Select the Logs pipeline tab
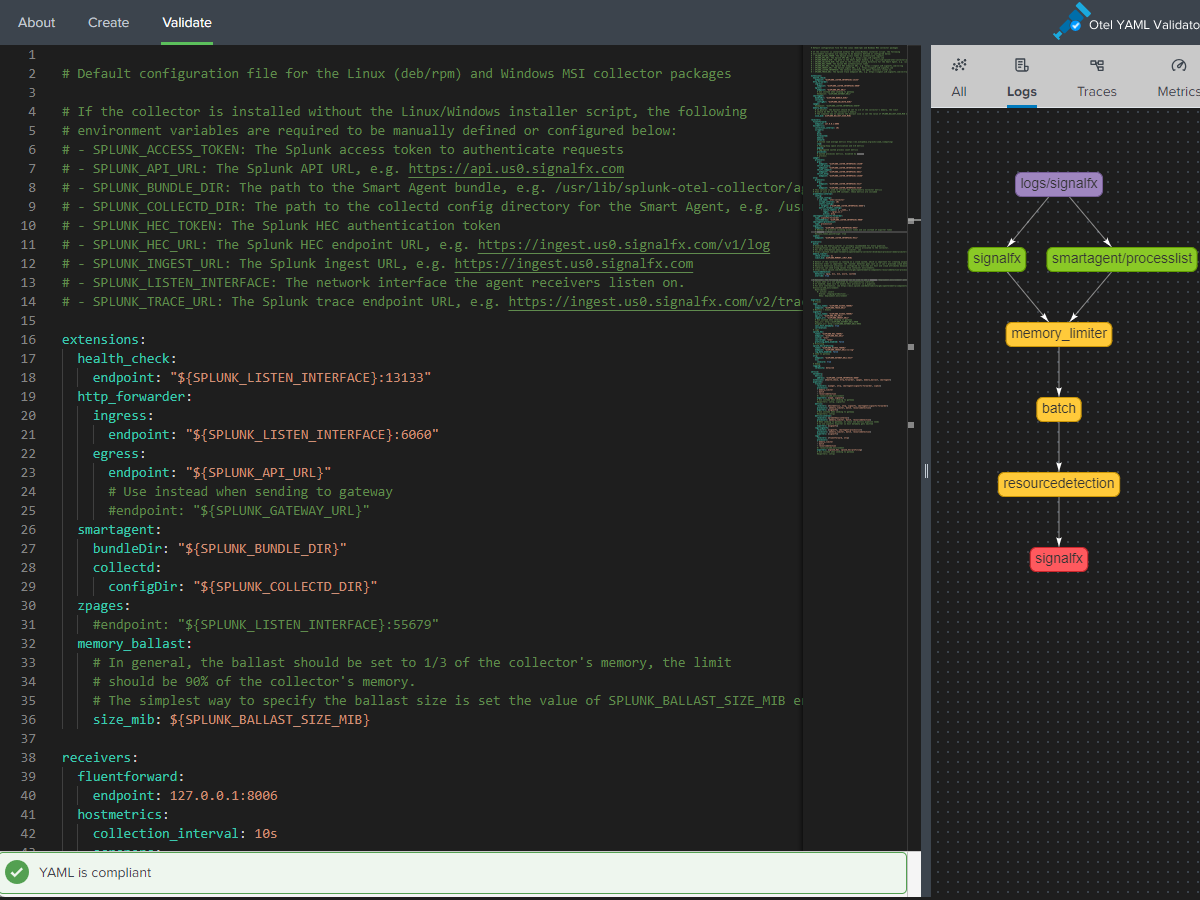The width and height of the screenshot is (1200, 900). coord(1022,77)
